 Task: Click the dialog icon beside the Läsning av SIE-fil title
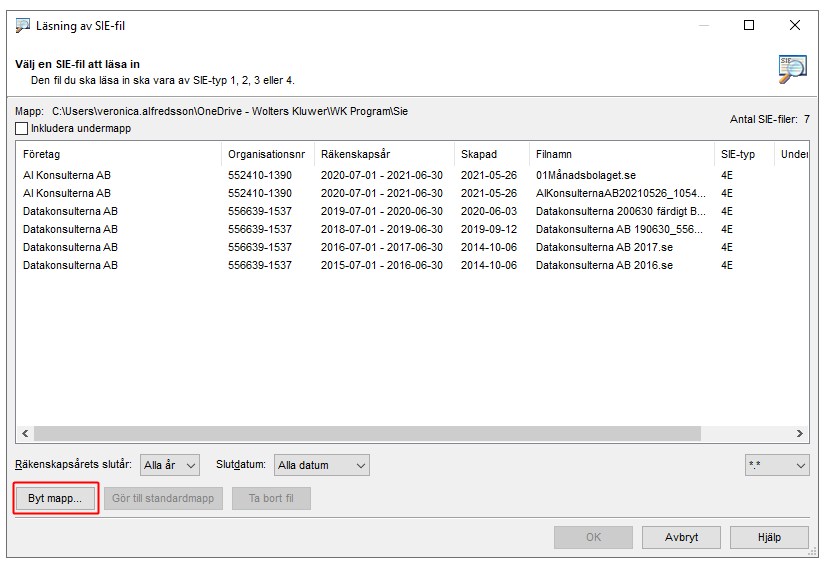point(23,25)
